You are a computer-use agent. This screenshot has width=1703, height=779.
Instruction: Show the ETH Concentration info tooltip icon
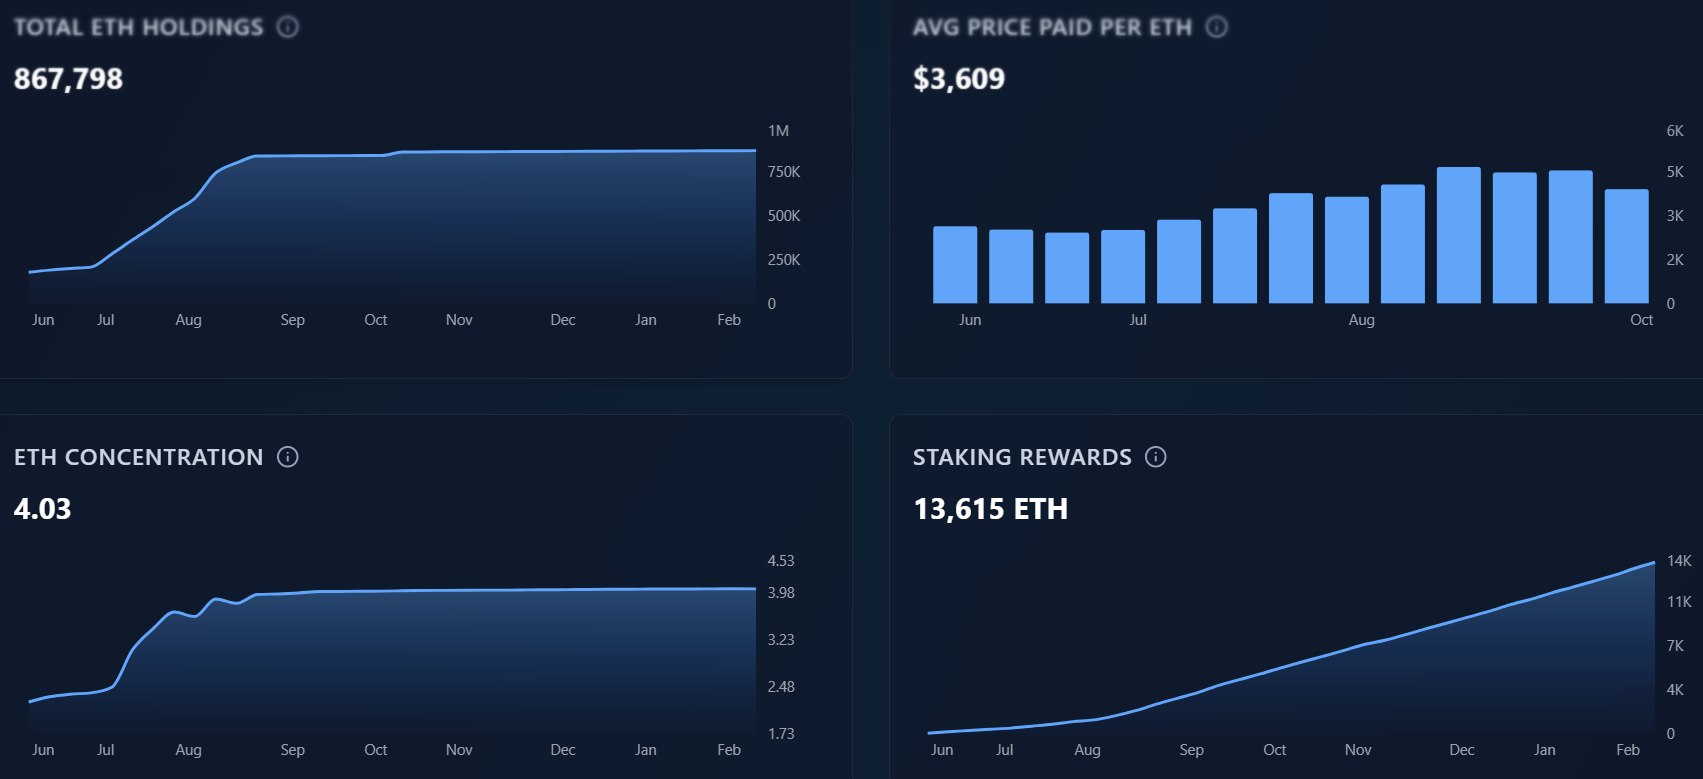tap(288, 457)
